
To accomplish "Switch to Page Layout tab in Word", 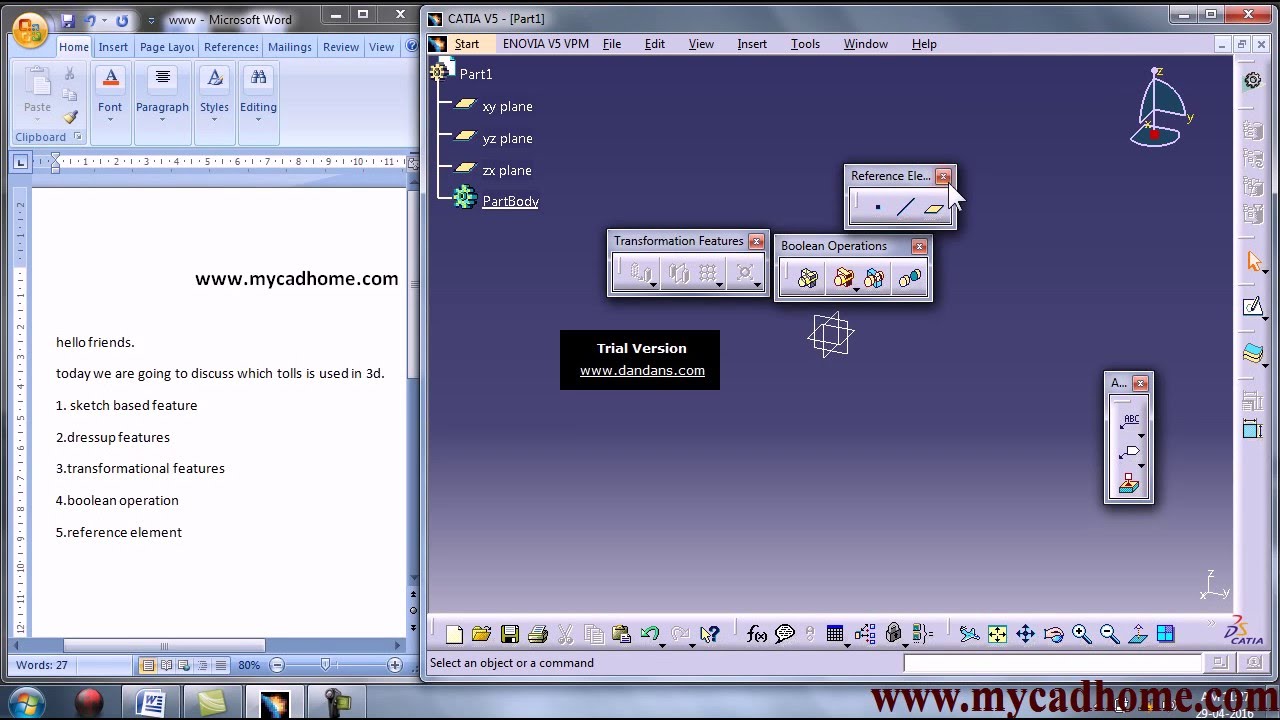I will click(167, 47).
